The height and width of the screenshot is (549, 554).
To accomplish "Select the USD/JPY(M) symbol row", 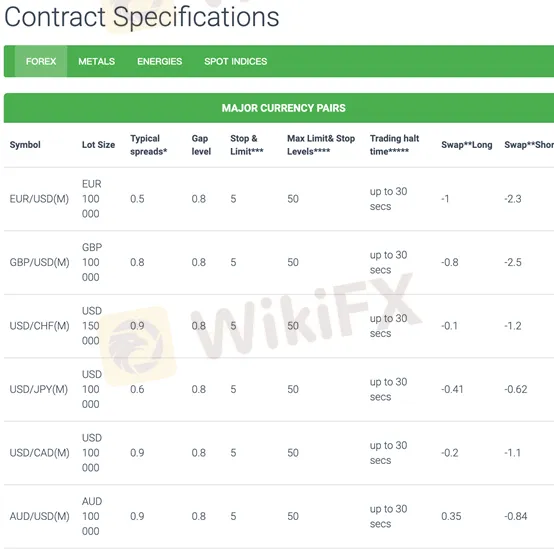I will (x=279, y=389).
